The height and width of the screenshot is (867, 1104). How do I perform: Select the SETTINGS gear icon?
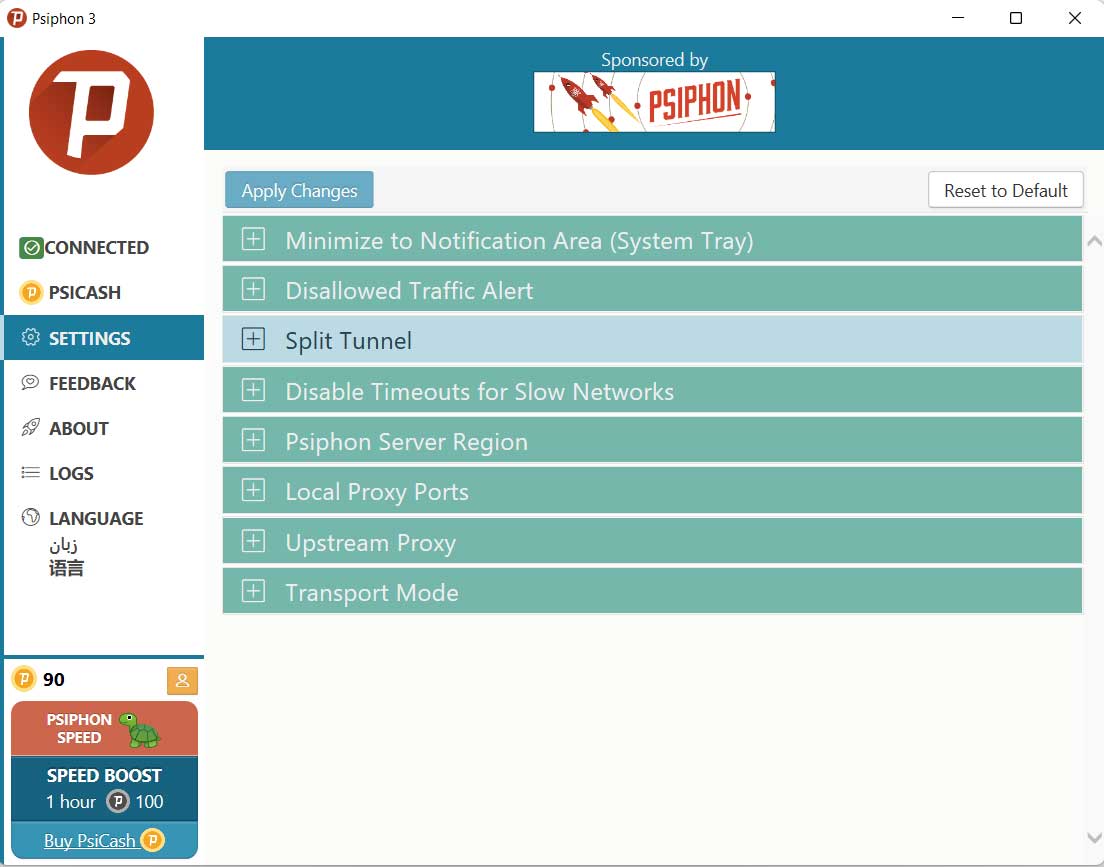click(29, 338)
